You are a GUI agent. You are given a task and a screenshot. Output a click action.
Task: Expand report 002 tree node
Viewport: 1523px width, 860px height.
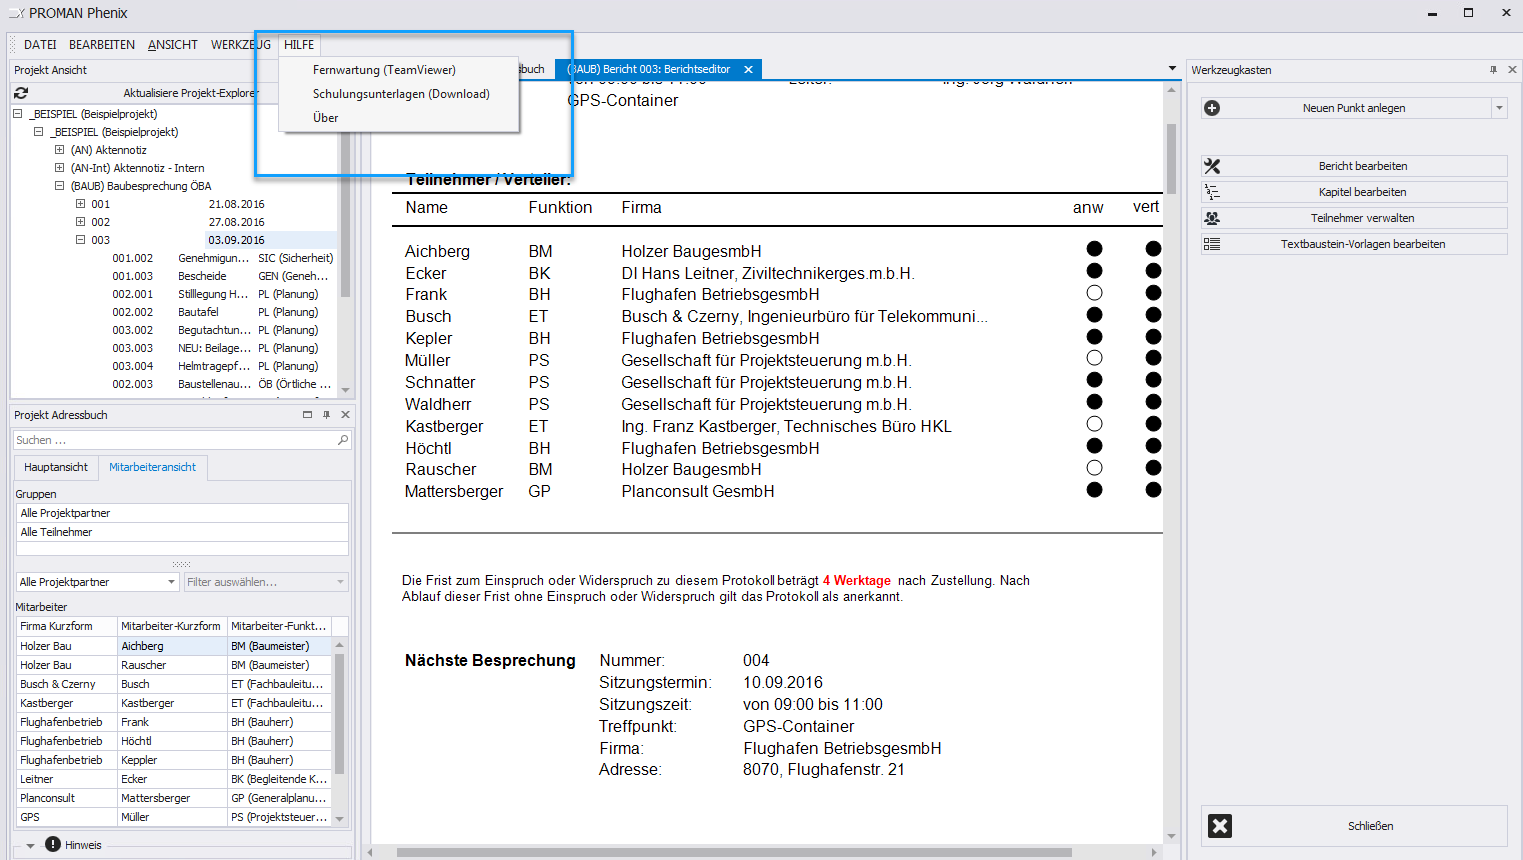pyautogui.click(x=80, y=222)
